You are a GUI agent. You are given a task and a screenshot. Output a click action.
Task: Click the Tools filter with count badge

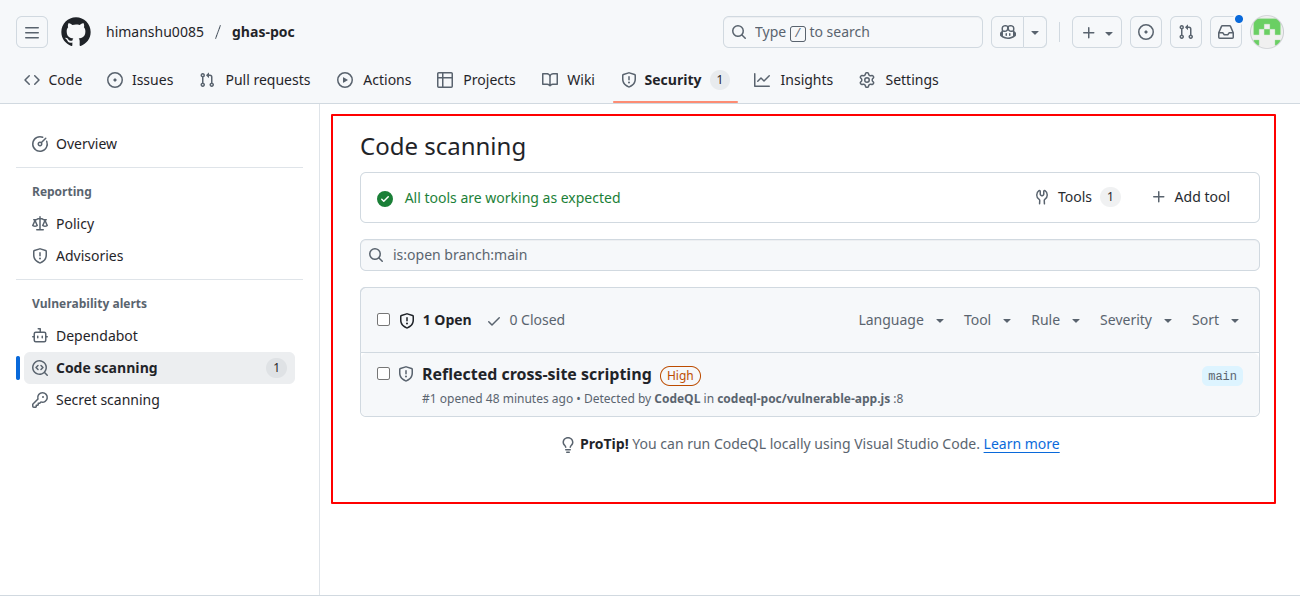point(1077,197)
